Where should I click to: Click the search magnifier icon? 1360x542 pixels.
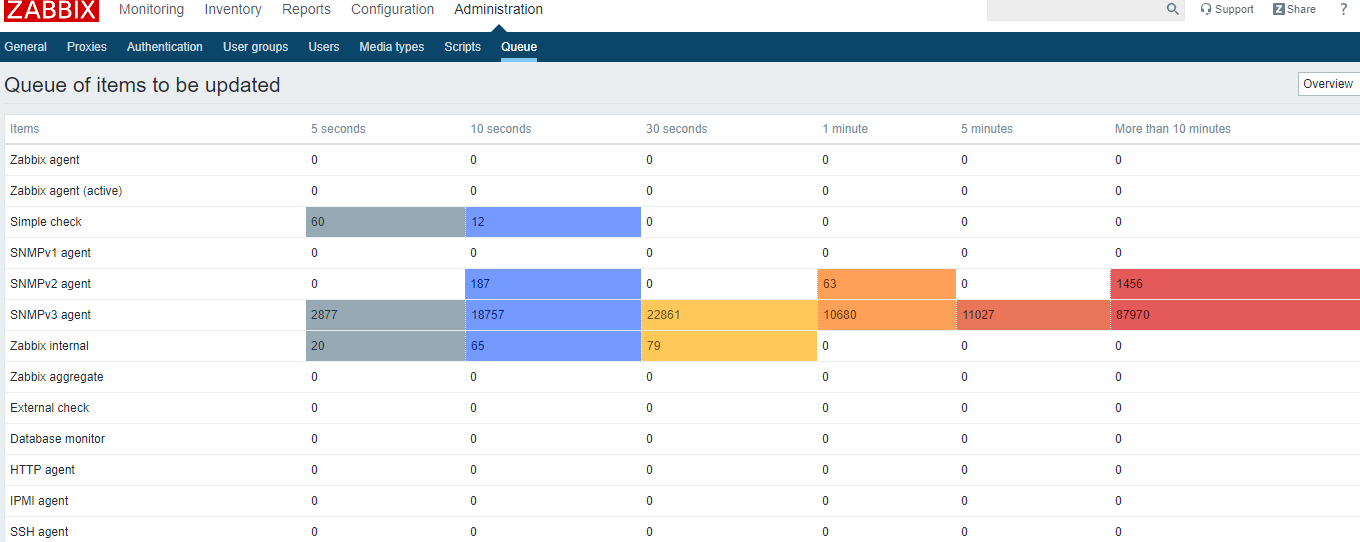click(1172, 9)
